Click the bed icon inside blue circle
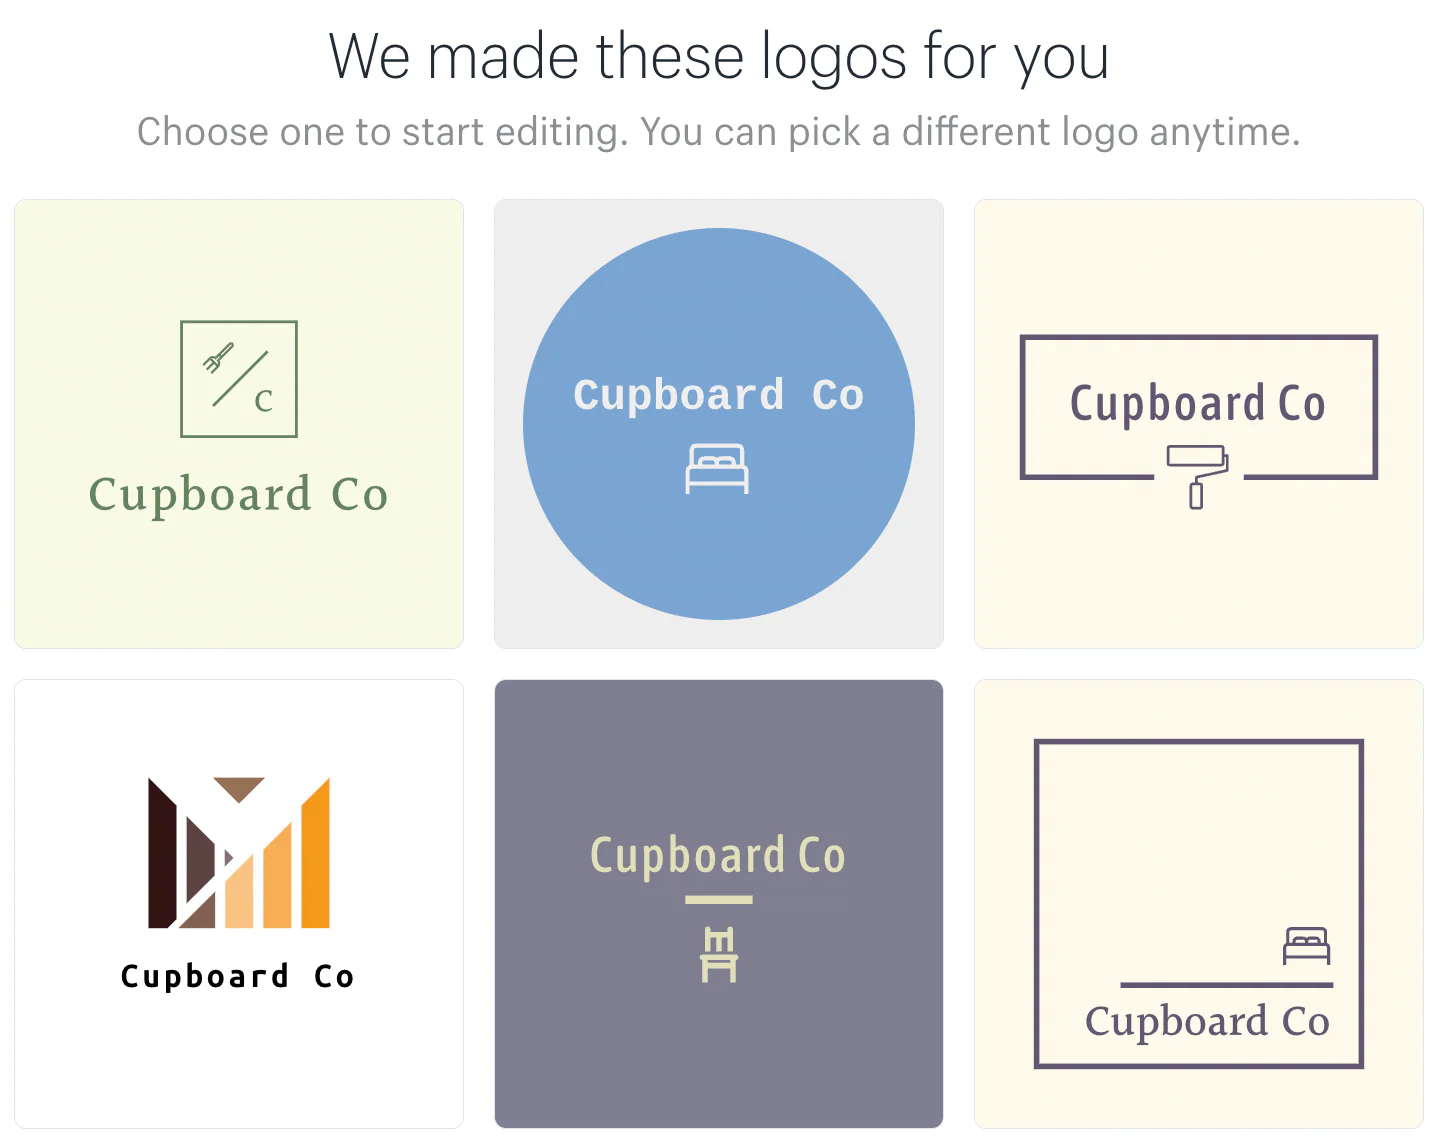Screen dimensions: 1444x1146 [717, 468]
